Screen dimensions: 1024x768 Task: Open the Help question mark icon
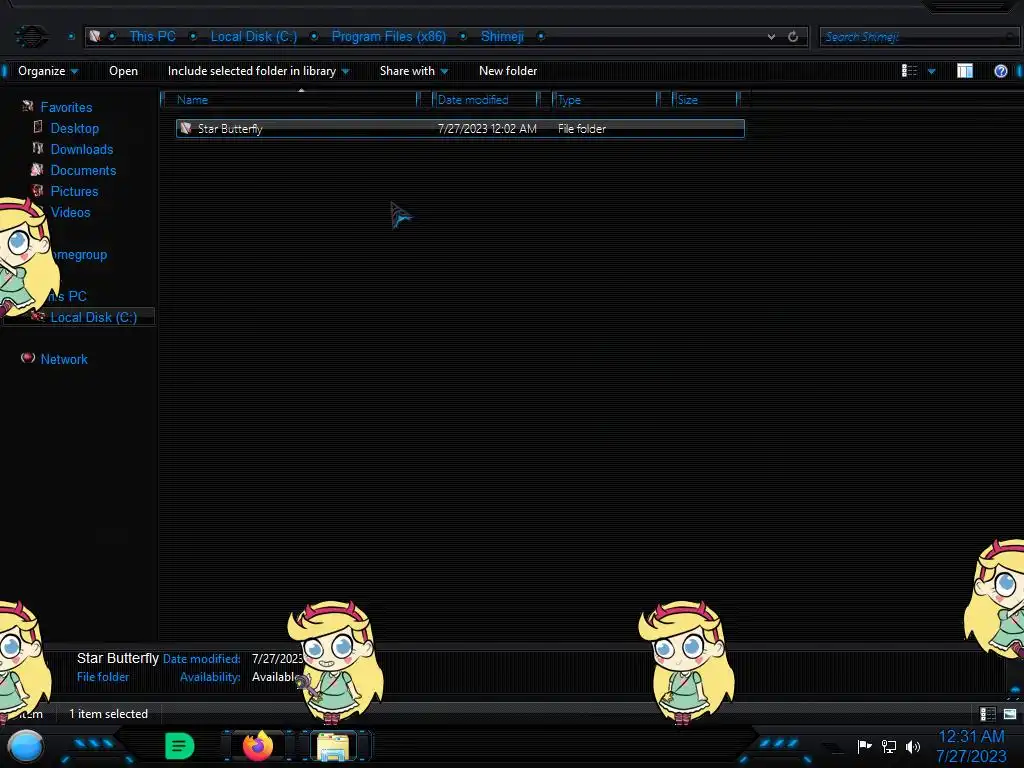(1000, 71)
